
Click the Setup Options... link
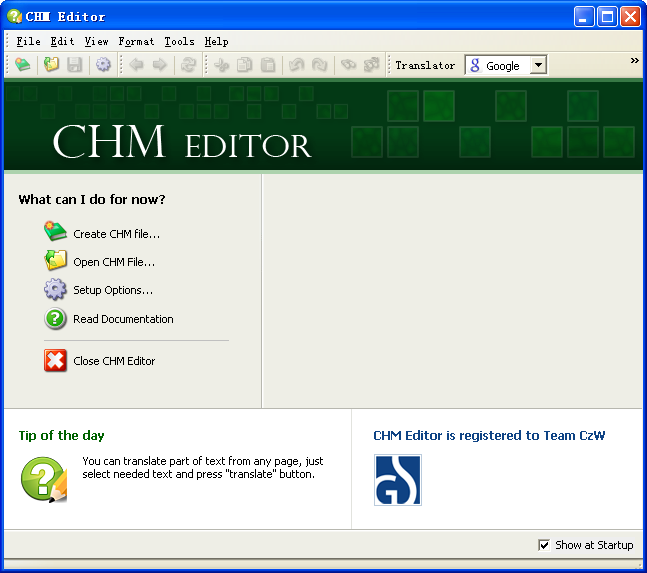pos(113,291)
